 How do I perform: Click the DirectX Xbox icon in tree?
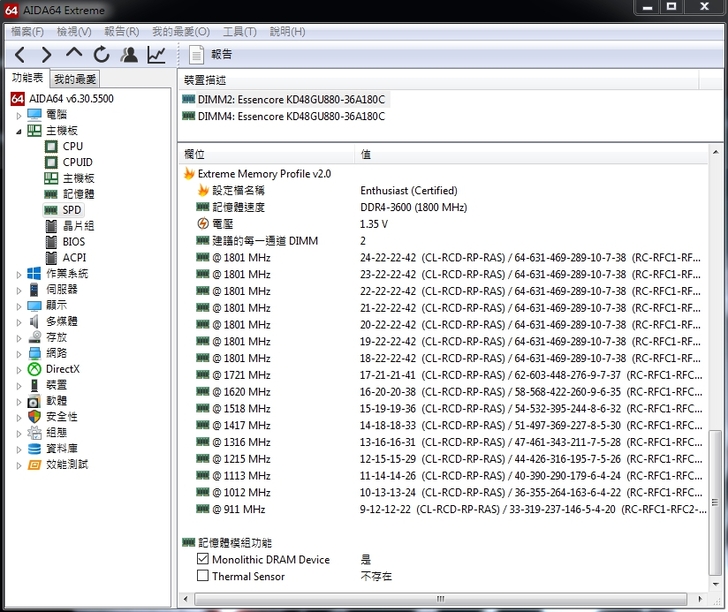pos(34,369)
